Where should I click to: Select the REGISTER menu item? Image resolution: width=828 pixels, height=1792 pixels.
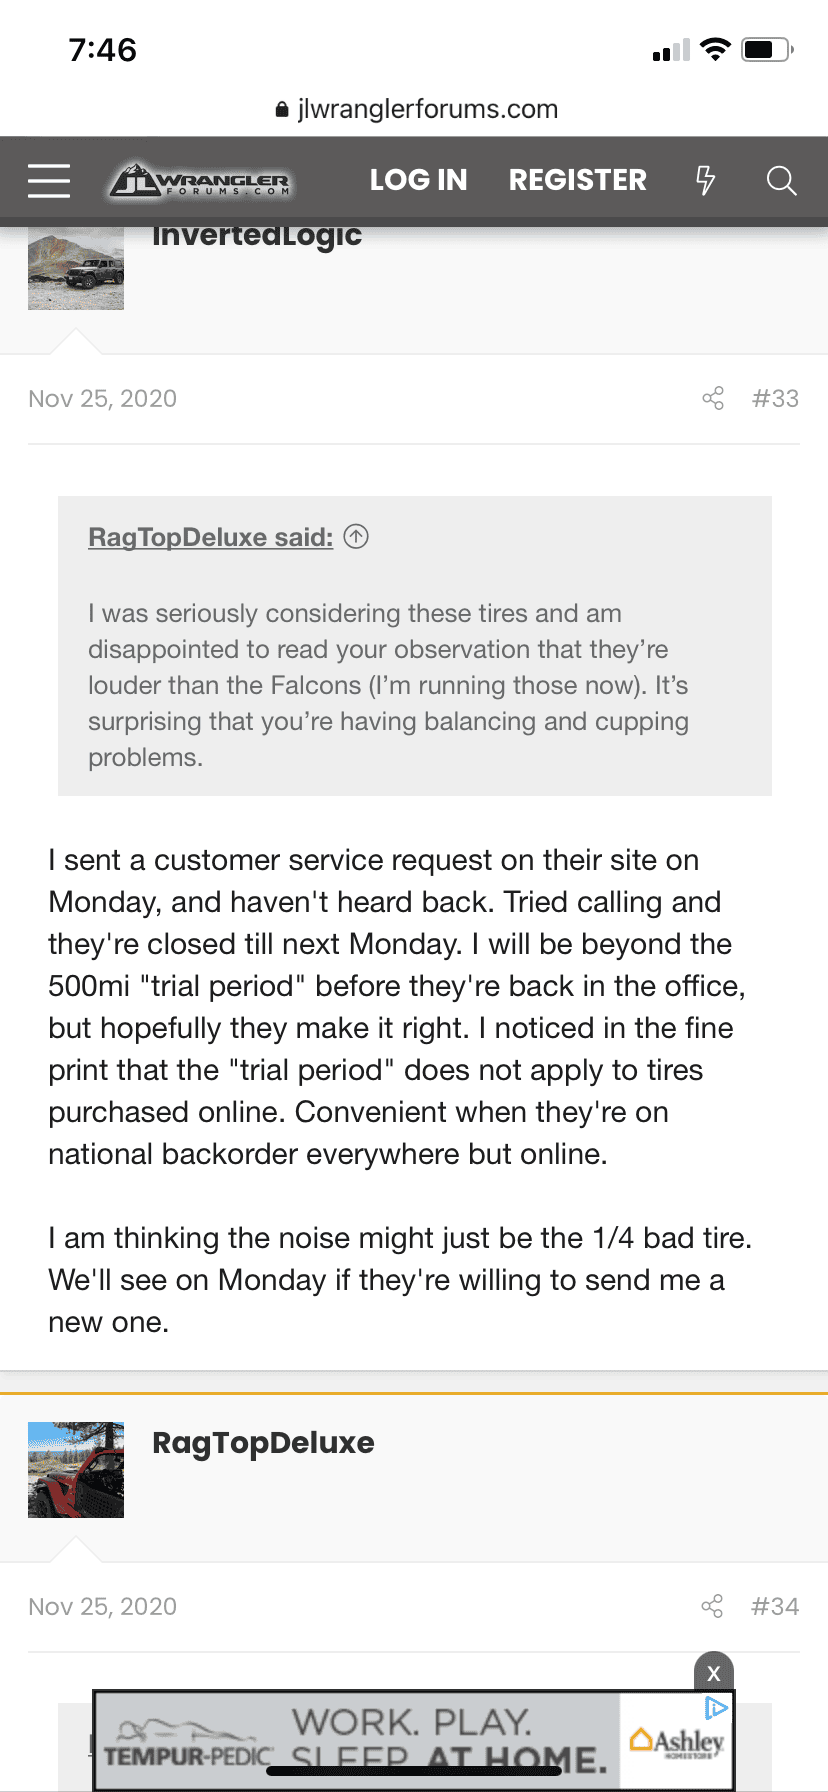click(x=578, y=180)
